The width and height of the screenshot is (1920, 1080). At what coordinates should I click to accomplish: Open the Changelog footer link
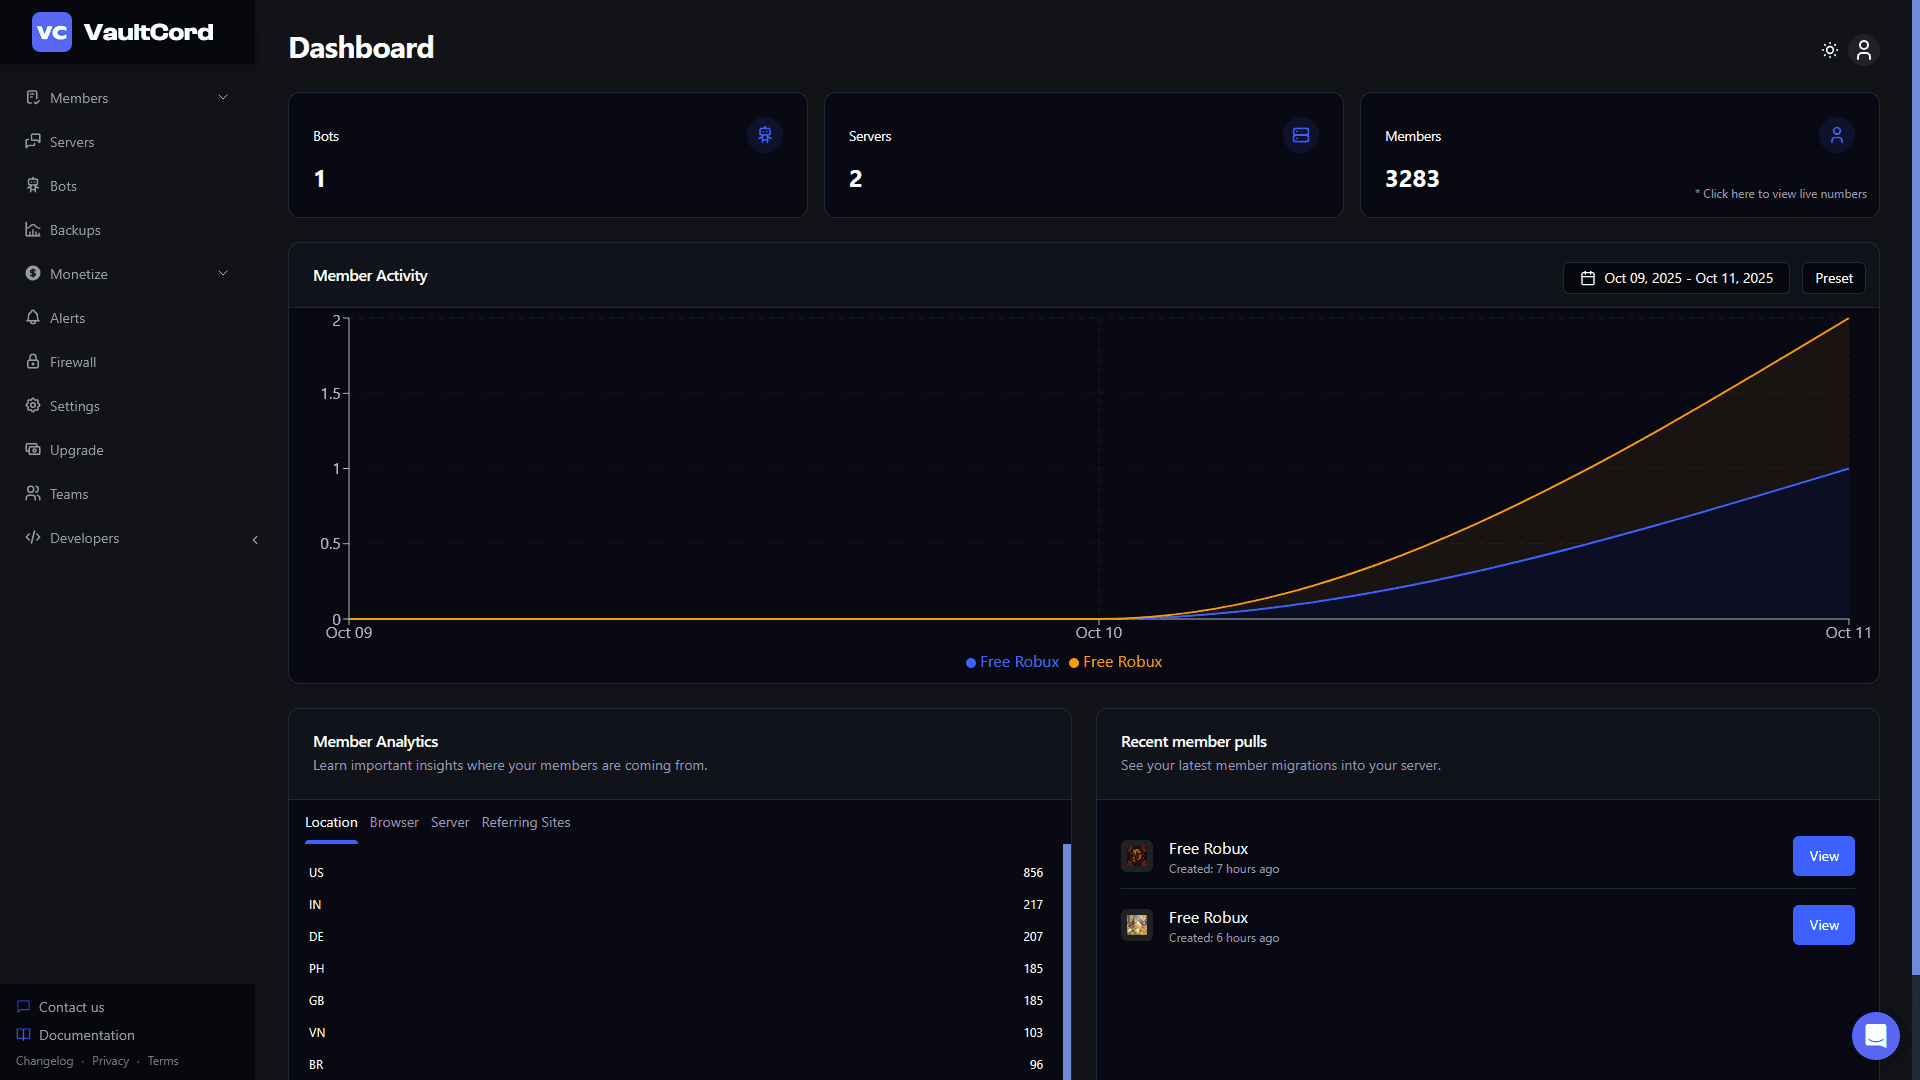tap(45, 1061)
